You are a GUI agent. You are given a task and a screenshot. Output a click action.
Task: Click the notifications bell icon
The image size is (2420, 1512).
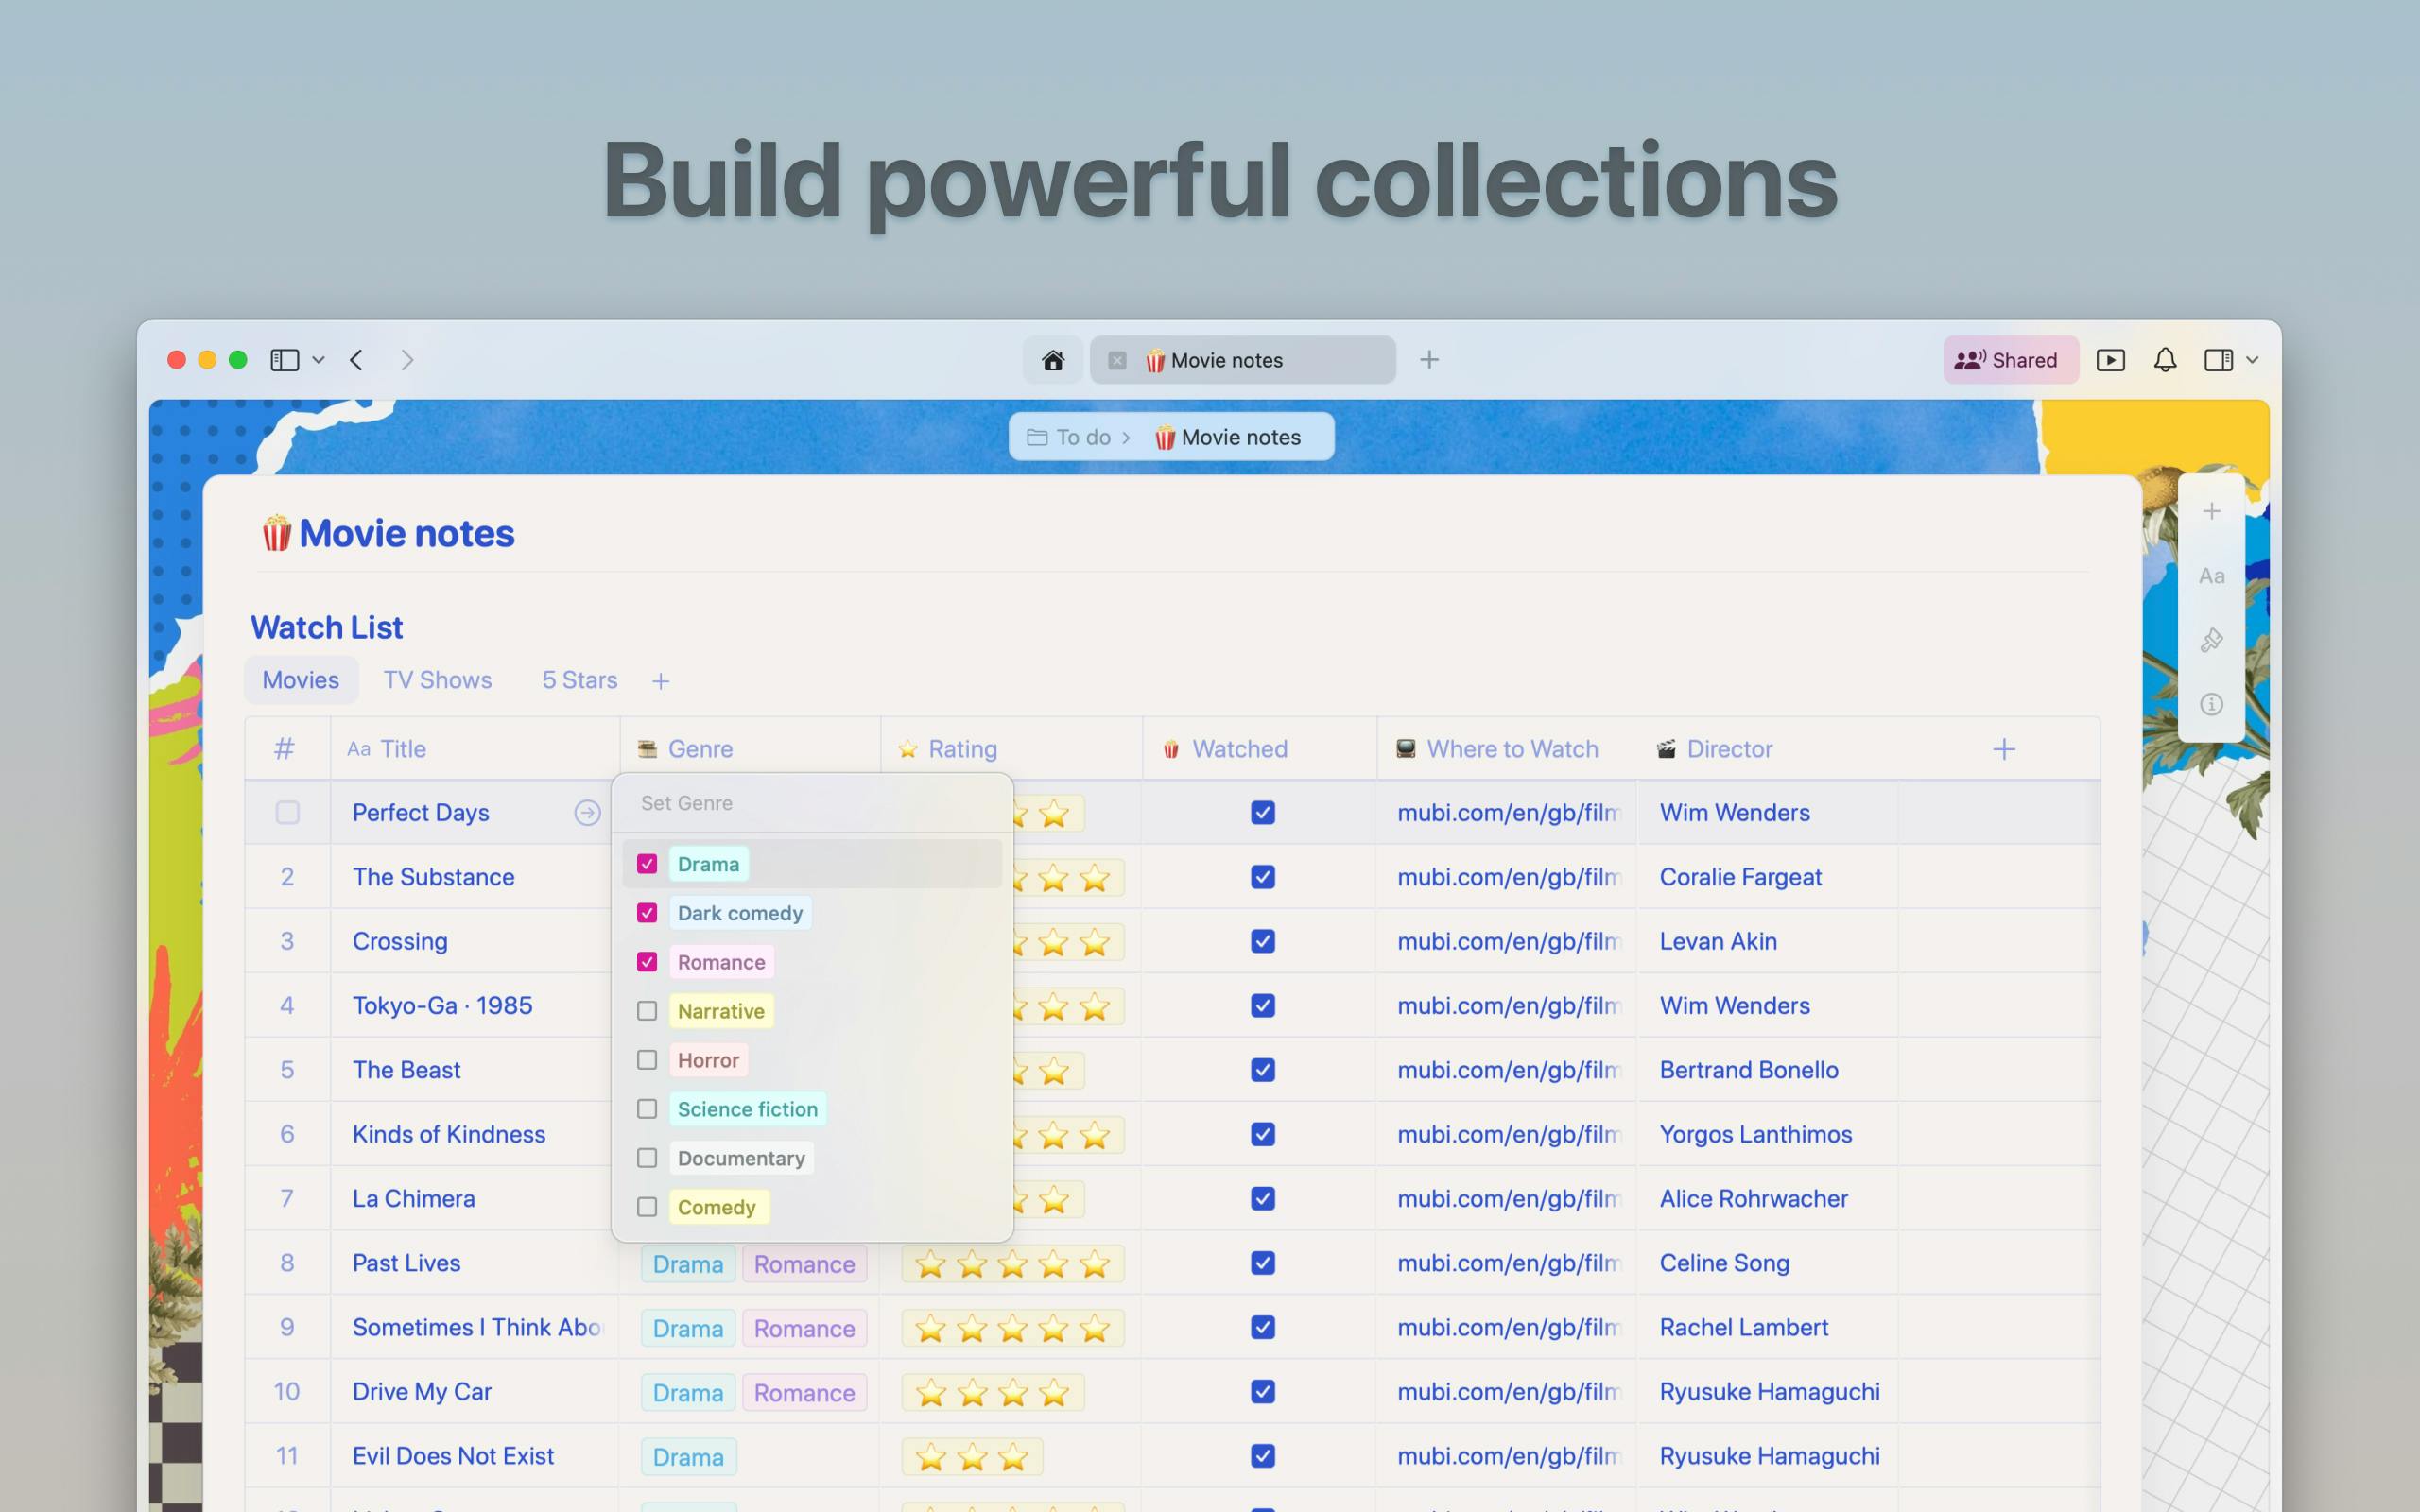[x=2165, y=360]
